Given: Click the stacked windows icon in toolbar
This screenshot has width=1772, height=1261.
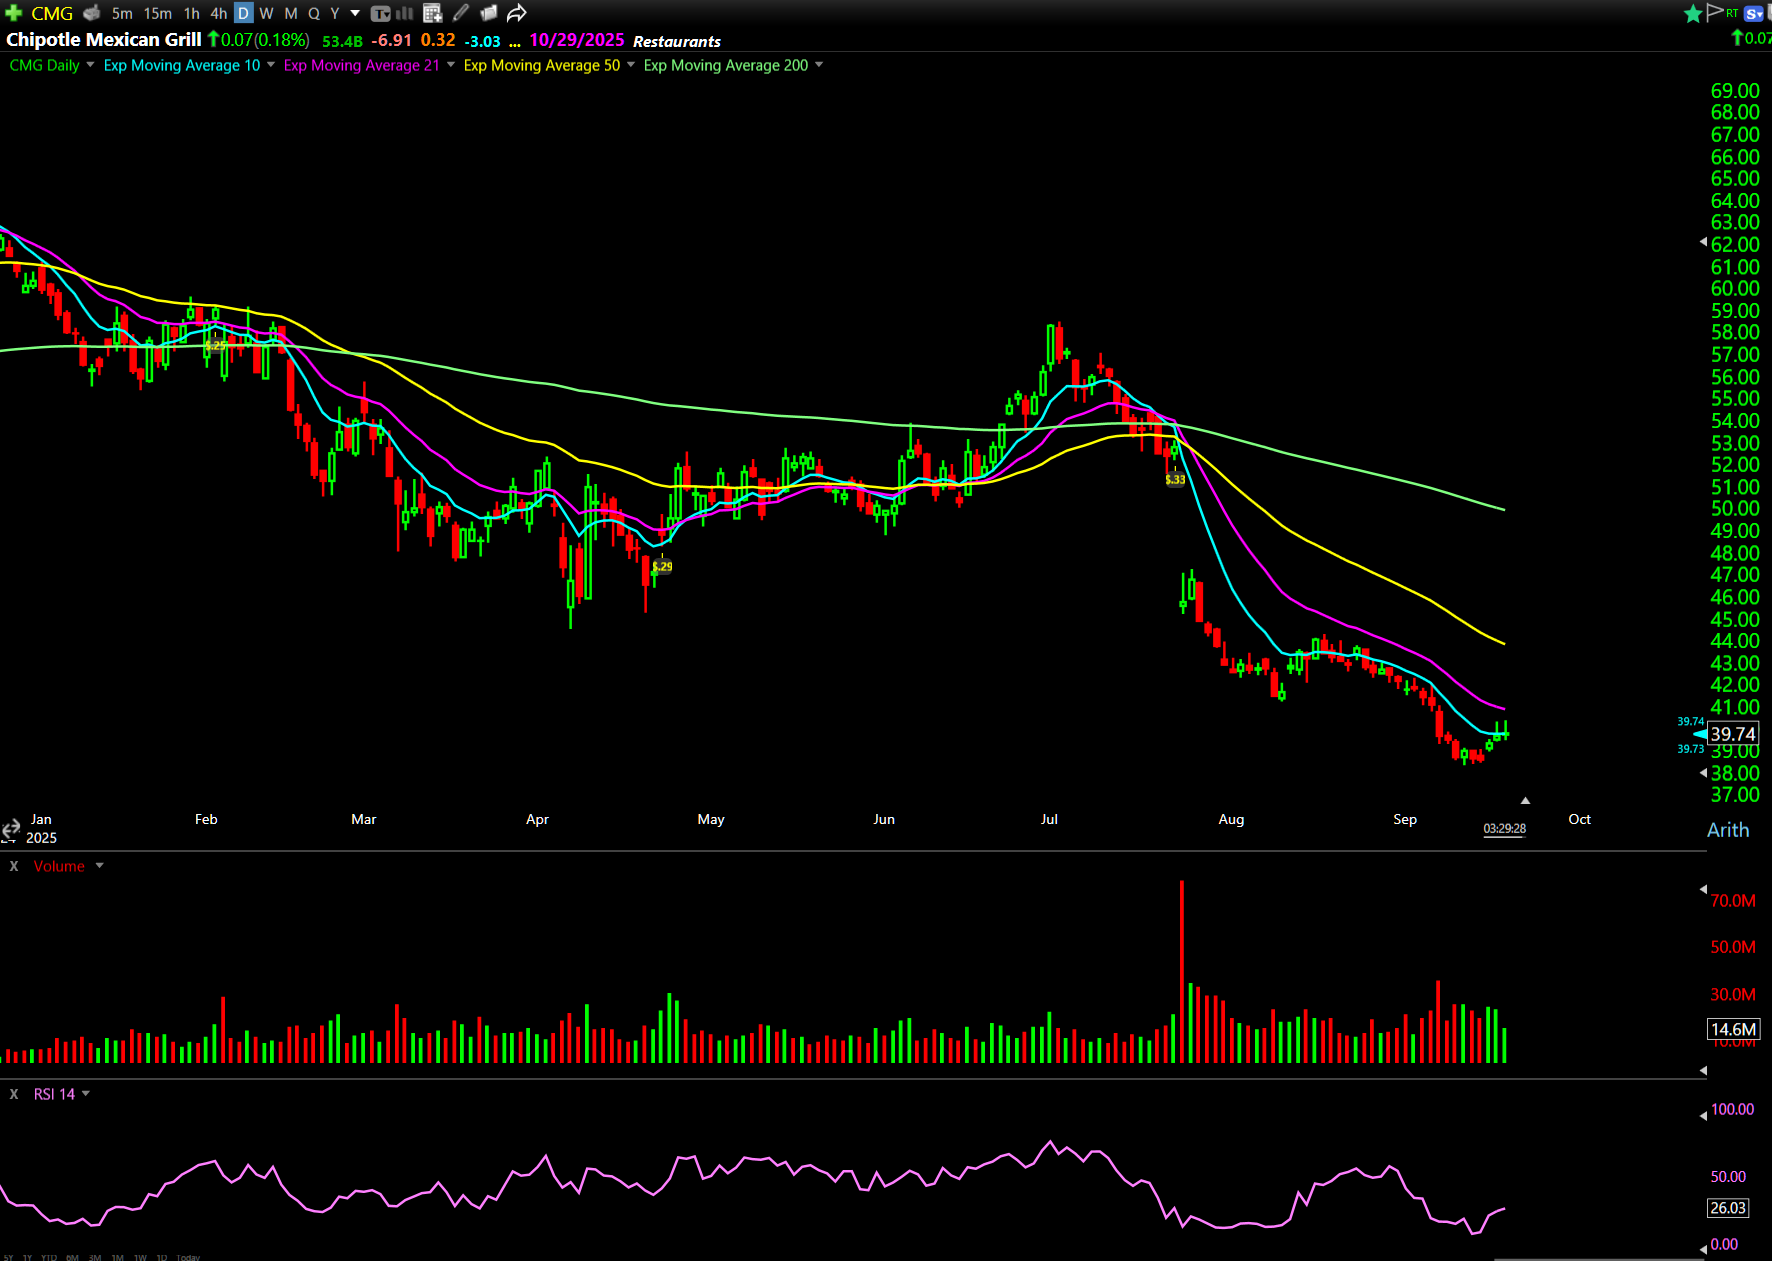Looking at the screenshot, I should pos(489,13).
